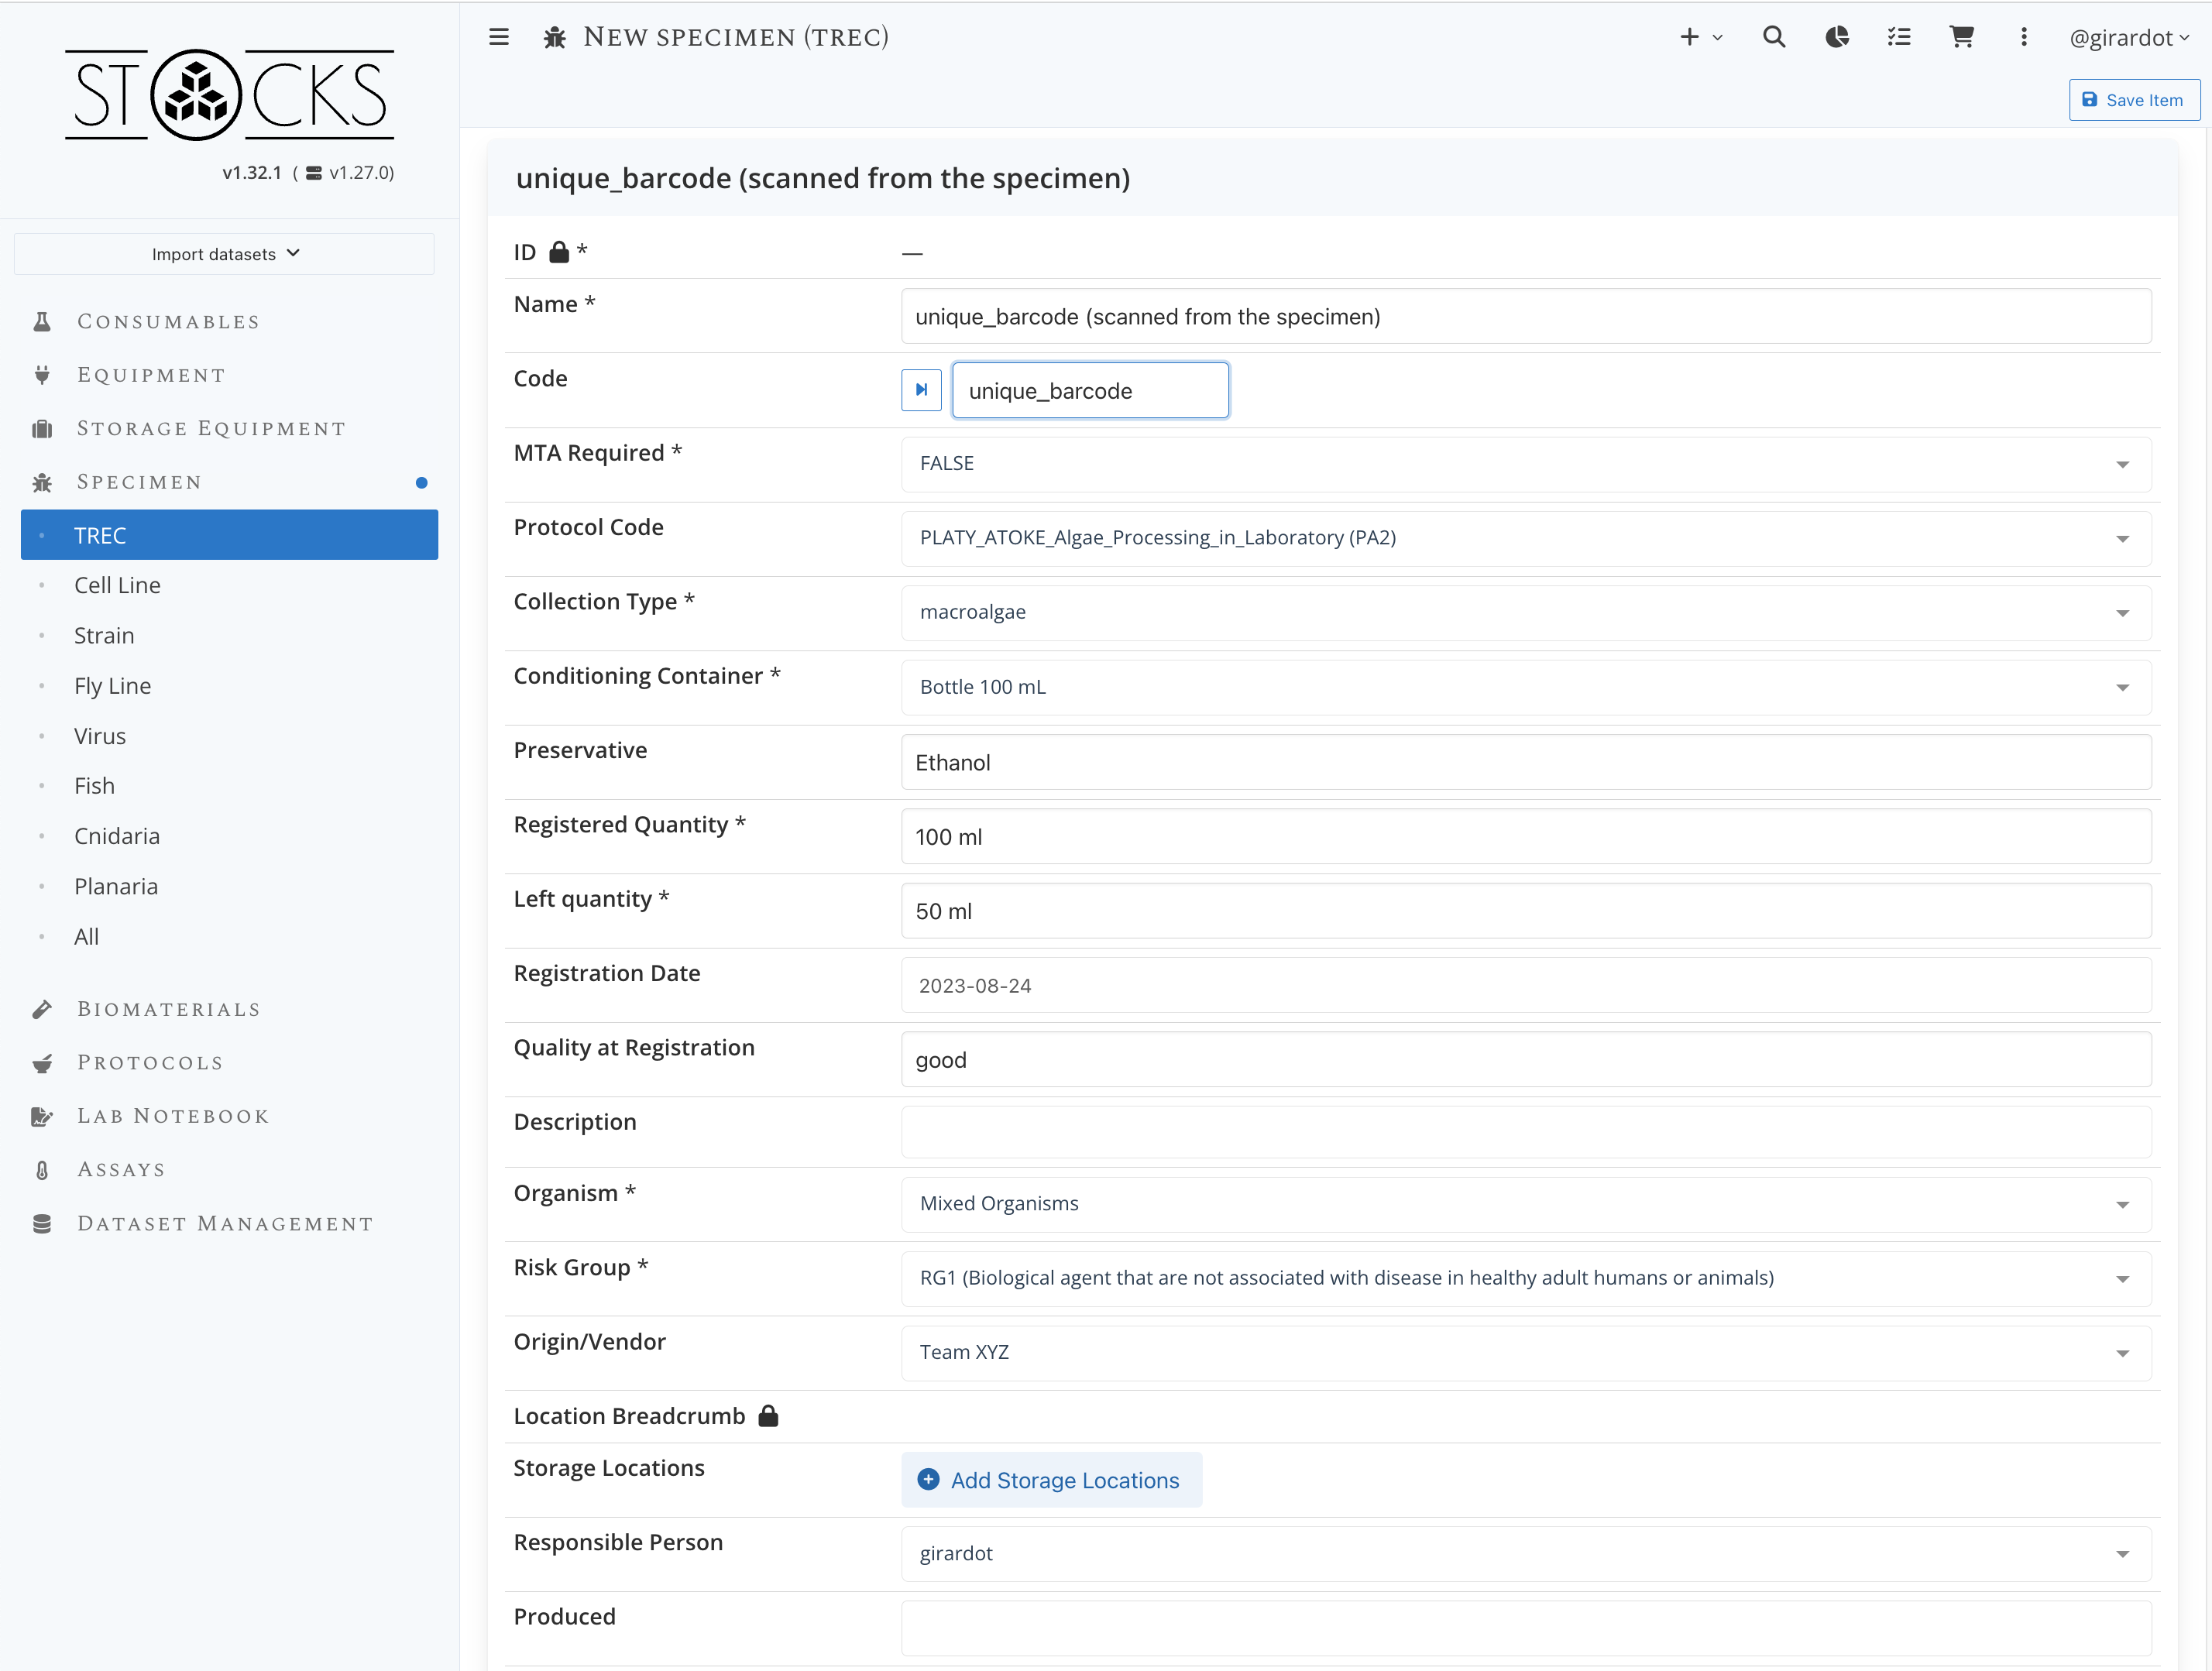Click the Protocols mortar icon
This screenshot has width=2212, height=1671.
click(42, 1063)
